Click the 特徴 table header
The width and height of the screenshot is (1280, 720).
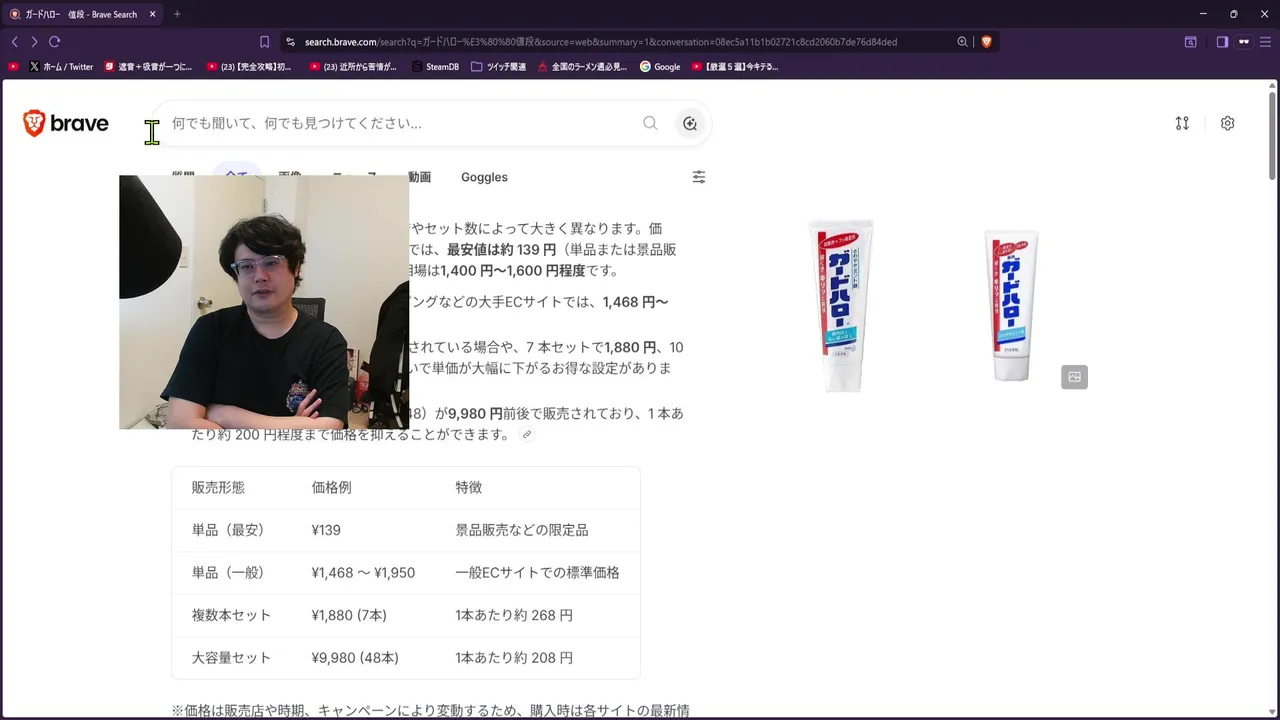pos(468,487)
